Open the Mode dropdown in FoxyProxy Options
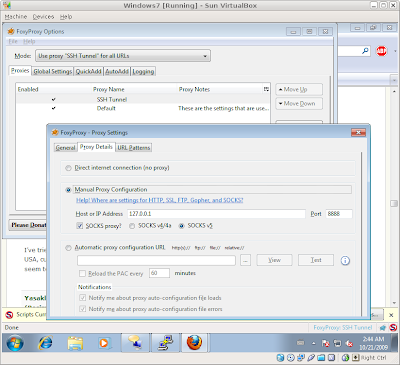This screenshot has width=400, height=365. tap(123, 56)
